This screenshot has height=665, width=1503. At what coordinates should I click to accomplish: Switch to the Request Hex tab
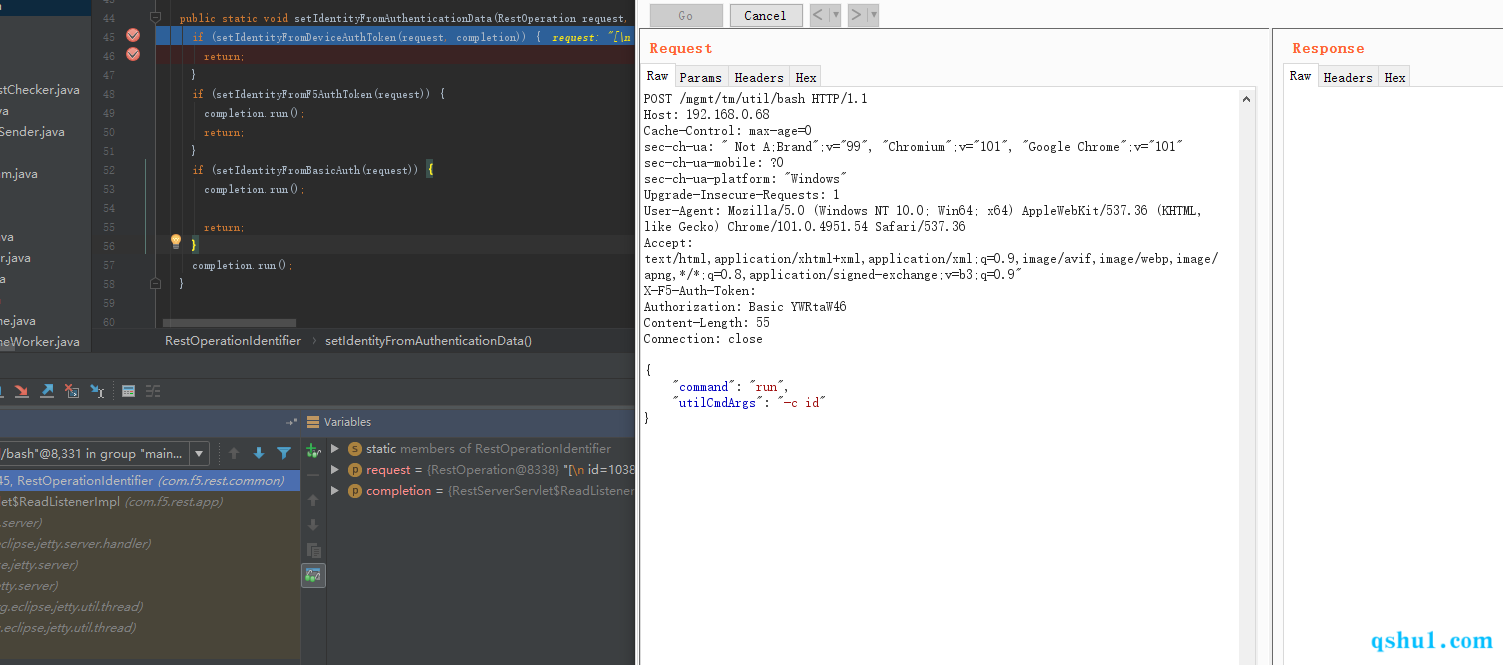coord(806,77)
